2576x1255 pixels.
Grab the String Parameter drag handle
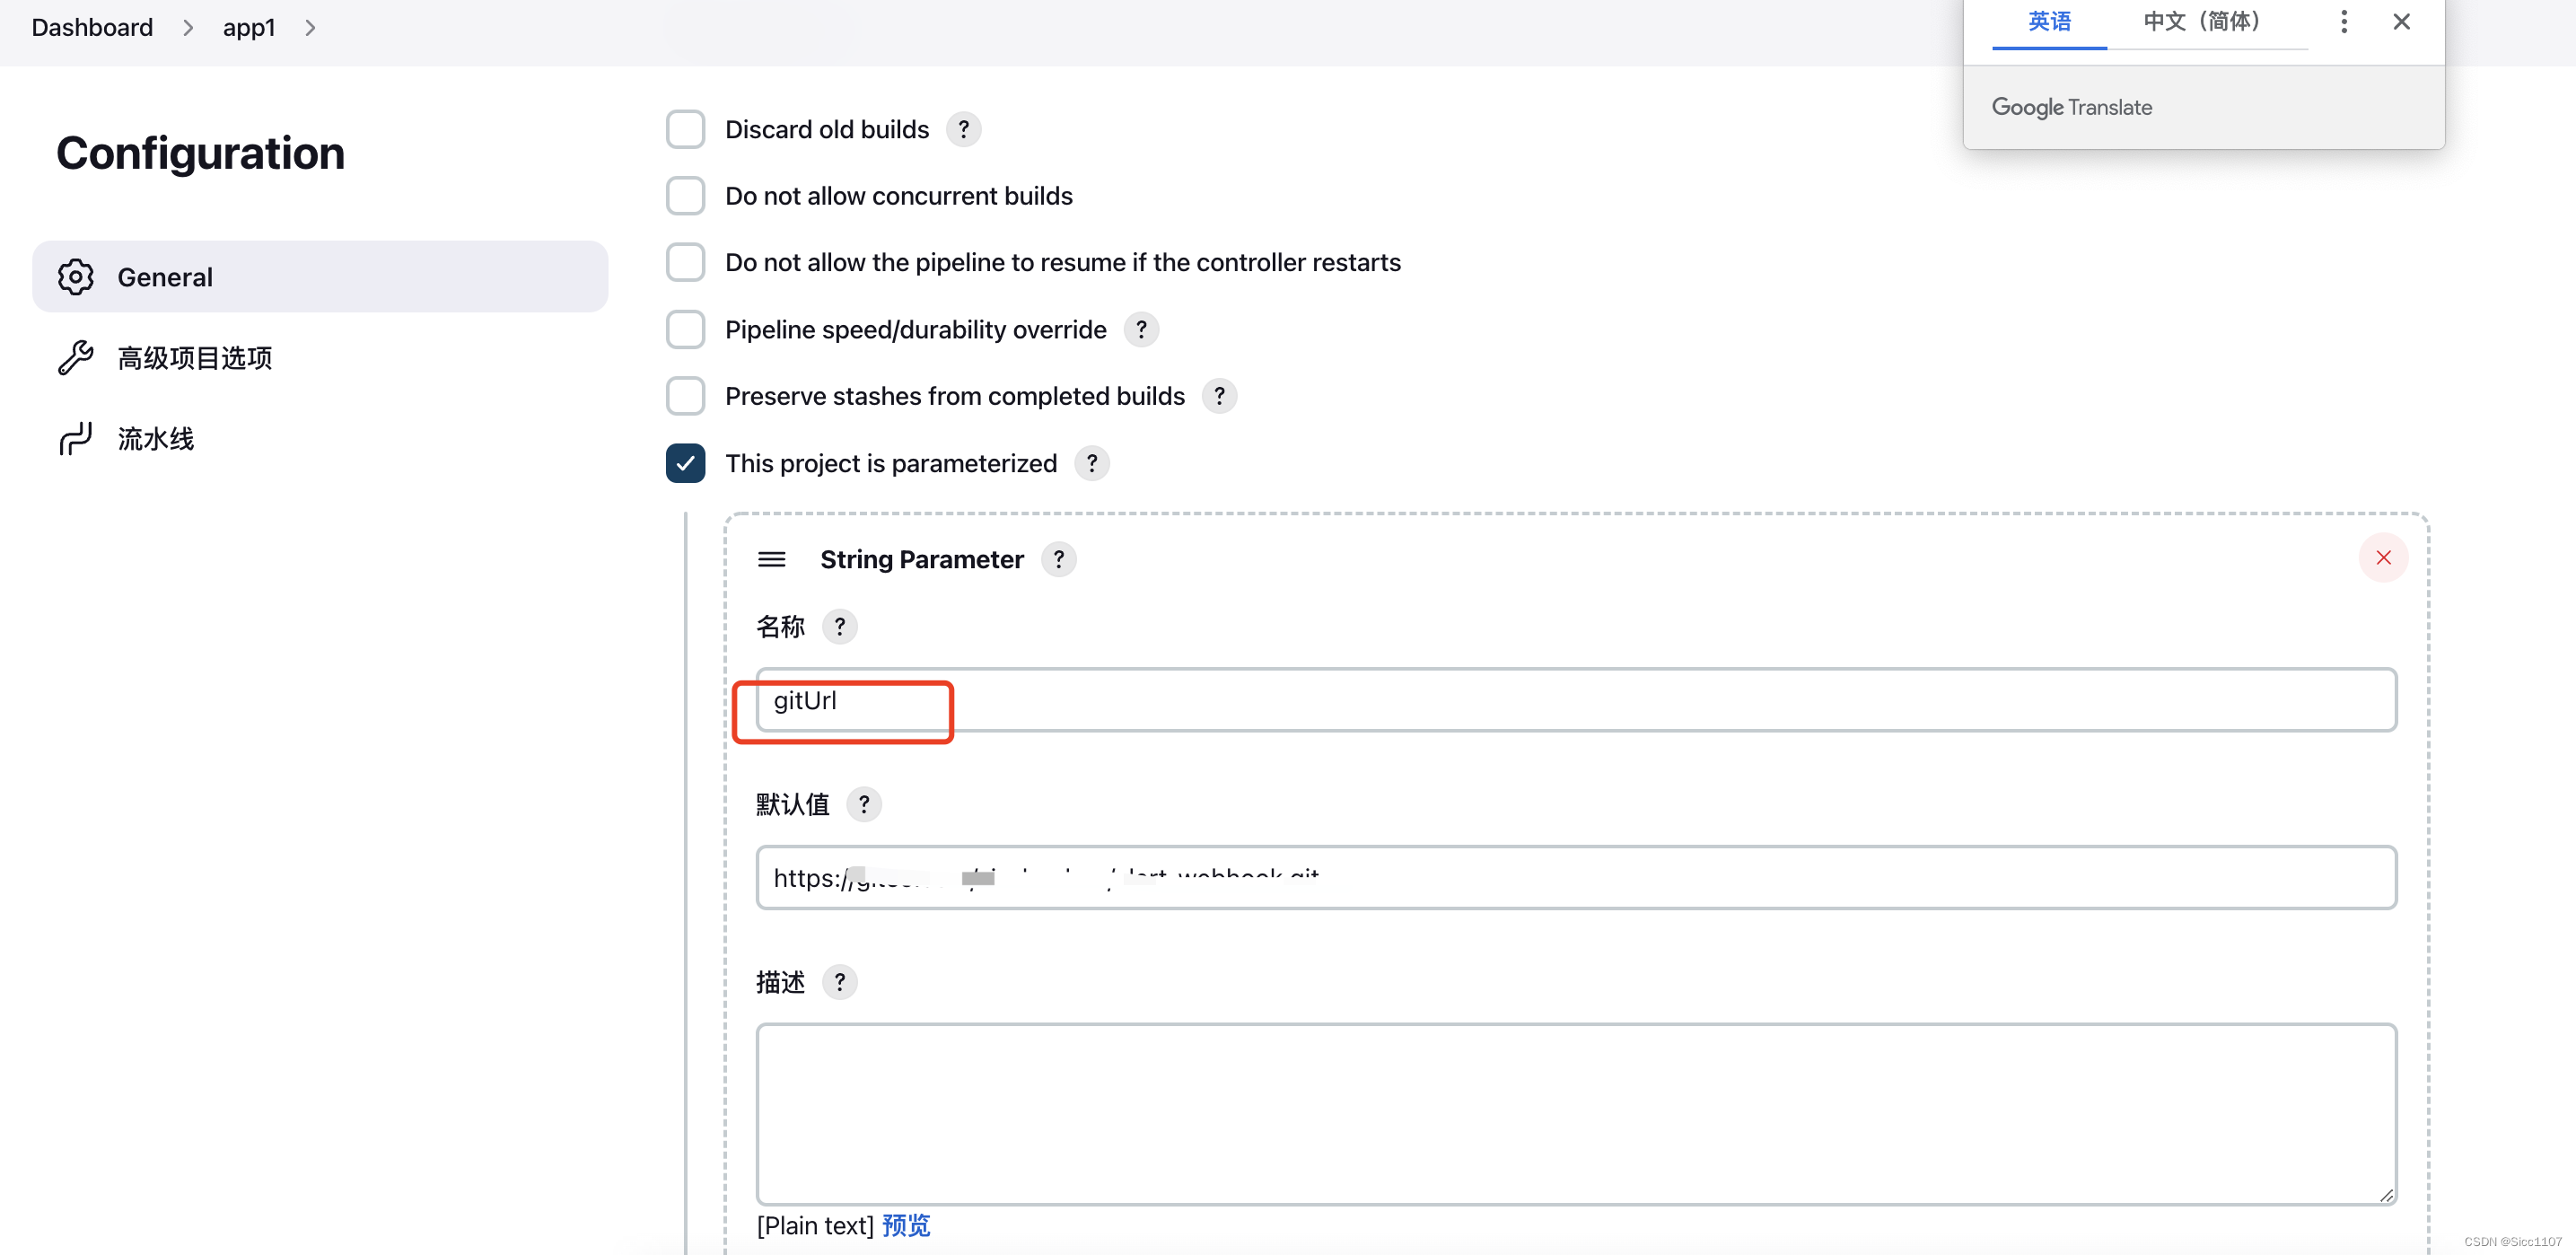pyautogui.click(x=771, y=559)
